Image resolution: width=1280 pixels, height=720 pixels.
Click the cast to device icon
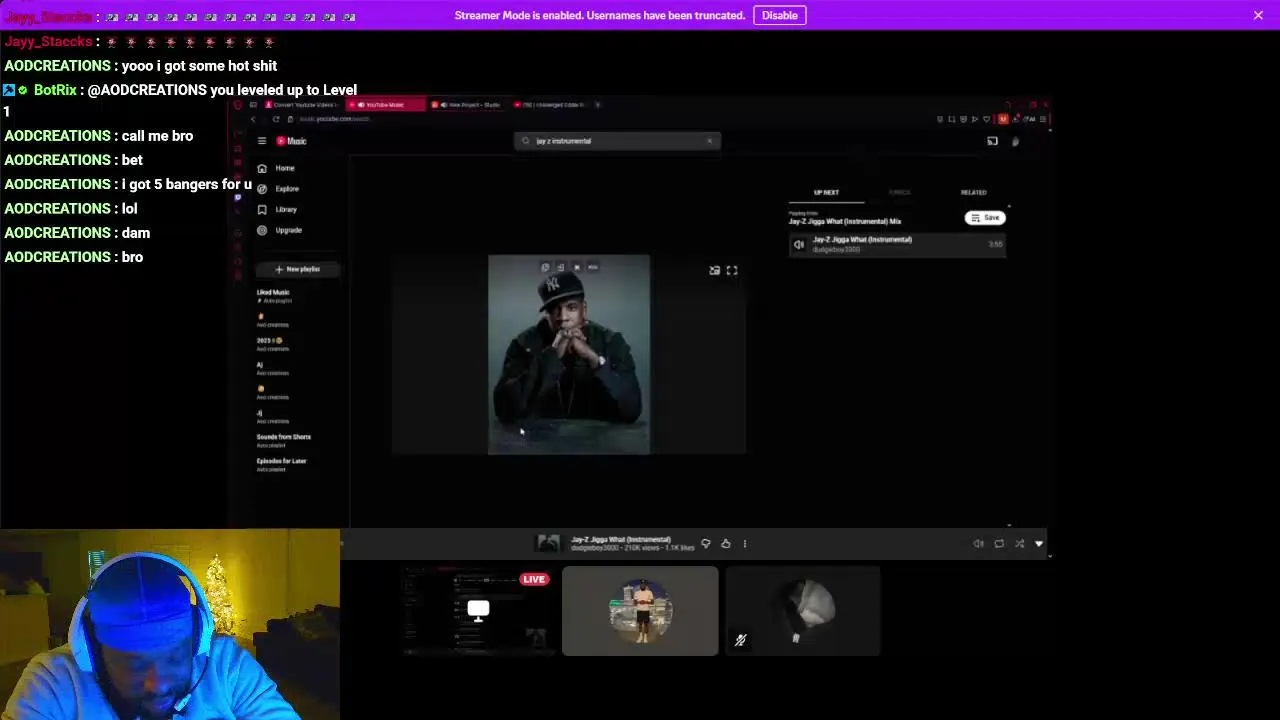pyautogui.click(x=992, y=141)
